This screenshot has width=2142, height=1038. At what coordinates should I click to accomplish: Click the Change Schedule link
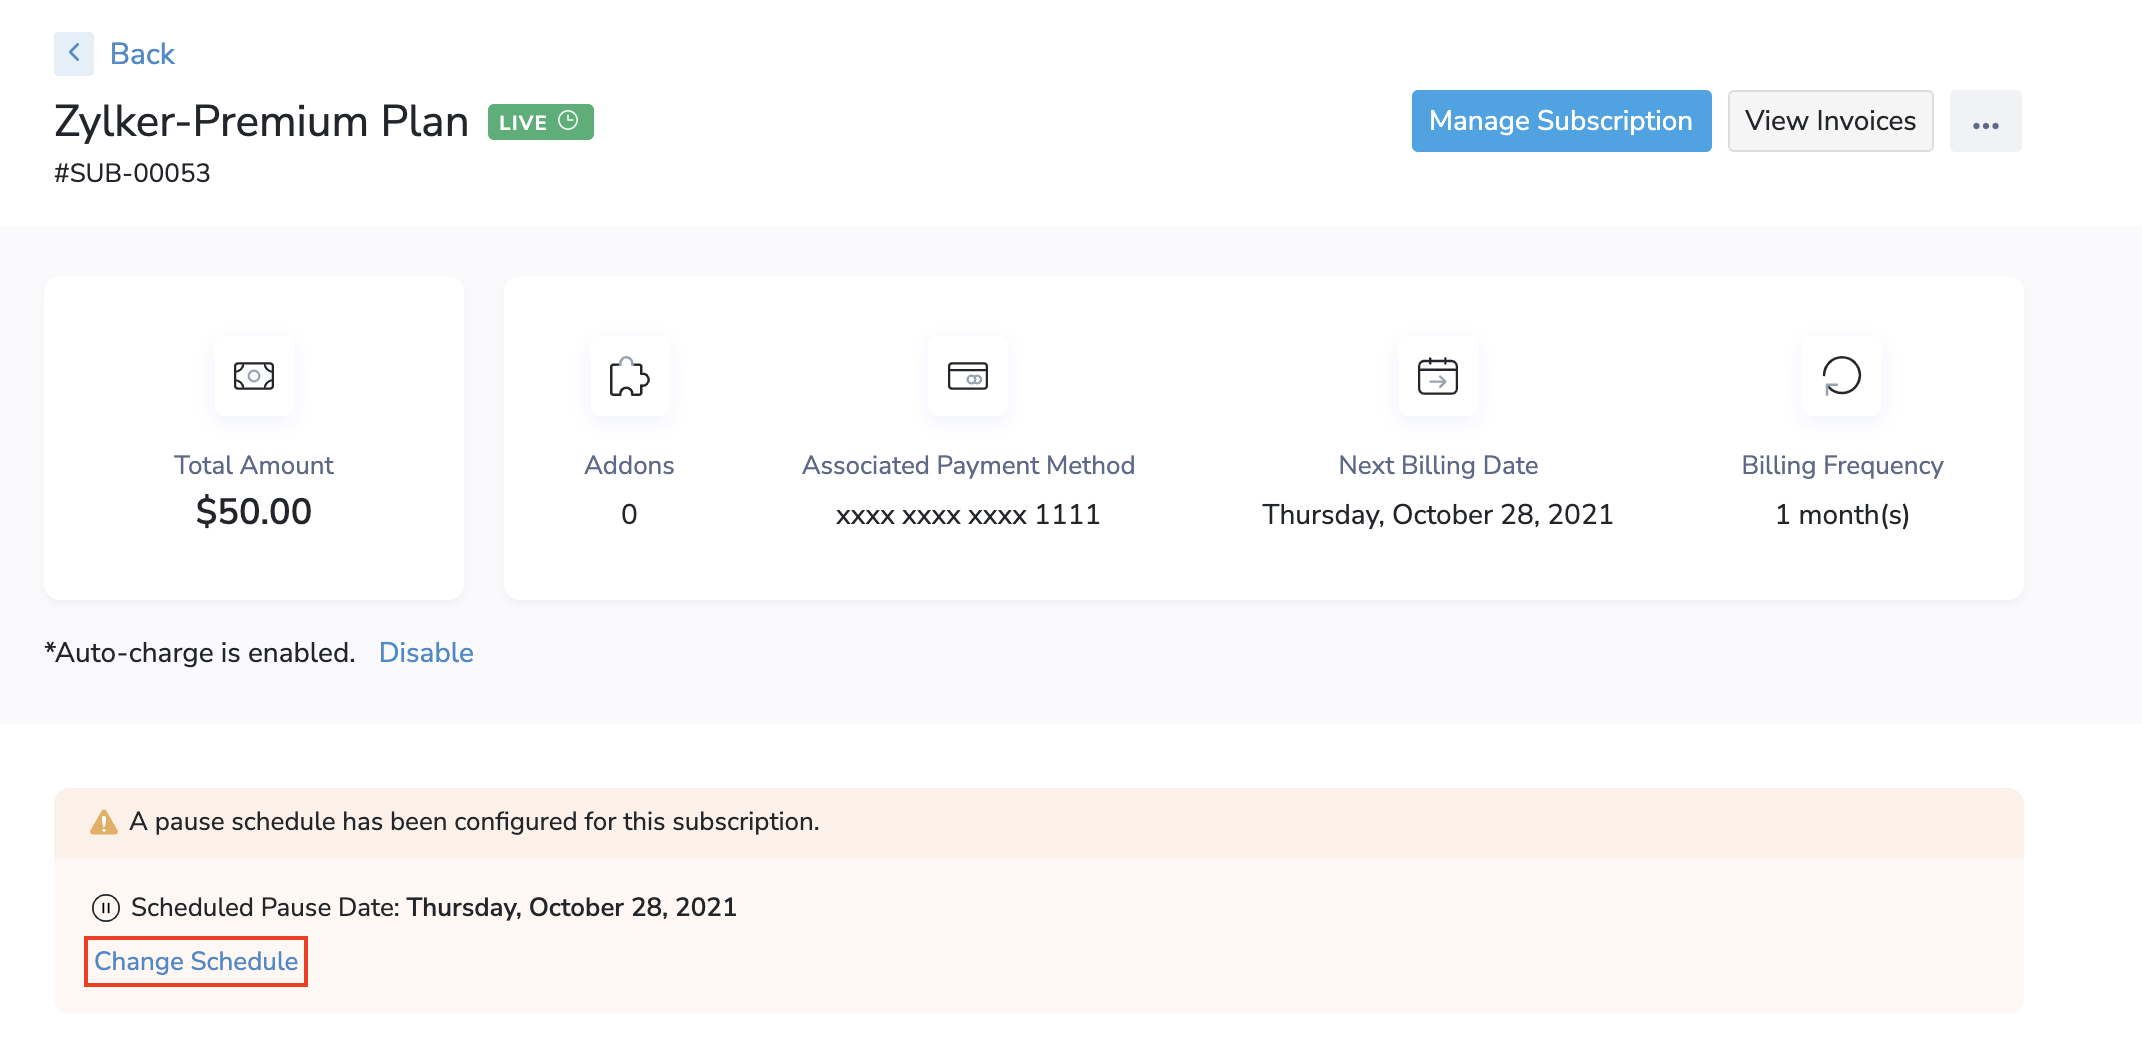[x=196, y=962]
